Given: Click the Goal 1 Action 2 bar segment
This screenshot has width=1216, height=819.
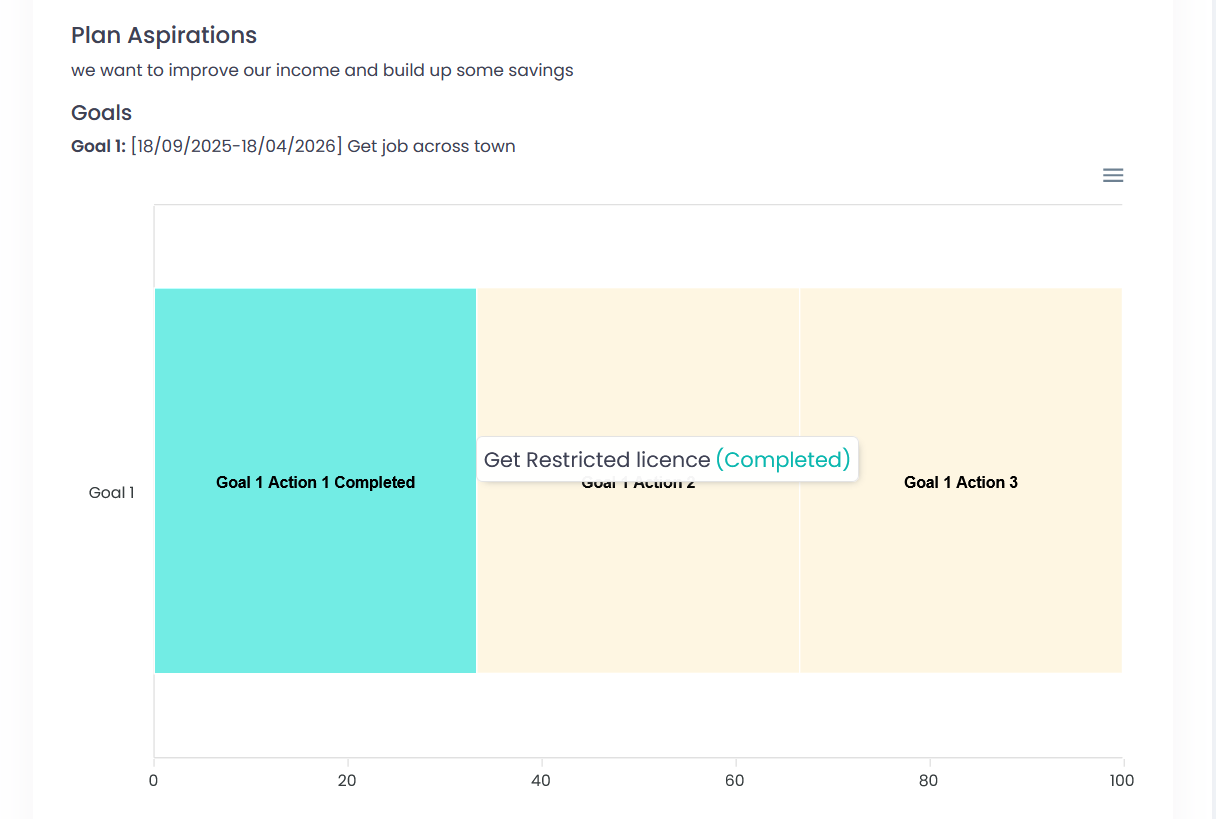Looking at the screenshot, I should (x=638, y=560).
